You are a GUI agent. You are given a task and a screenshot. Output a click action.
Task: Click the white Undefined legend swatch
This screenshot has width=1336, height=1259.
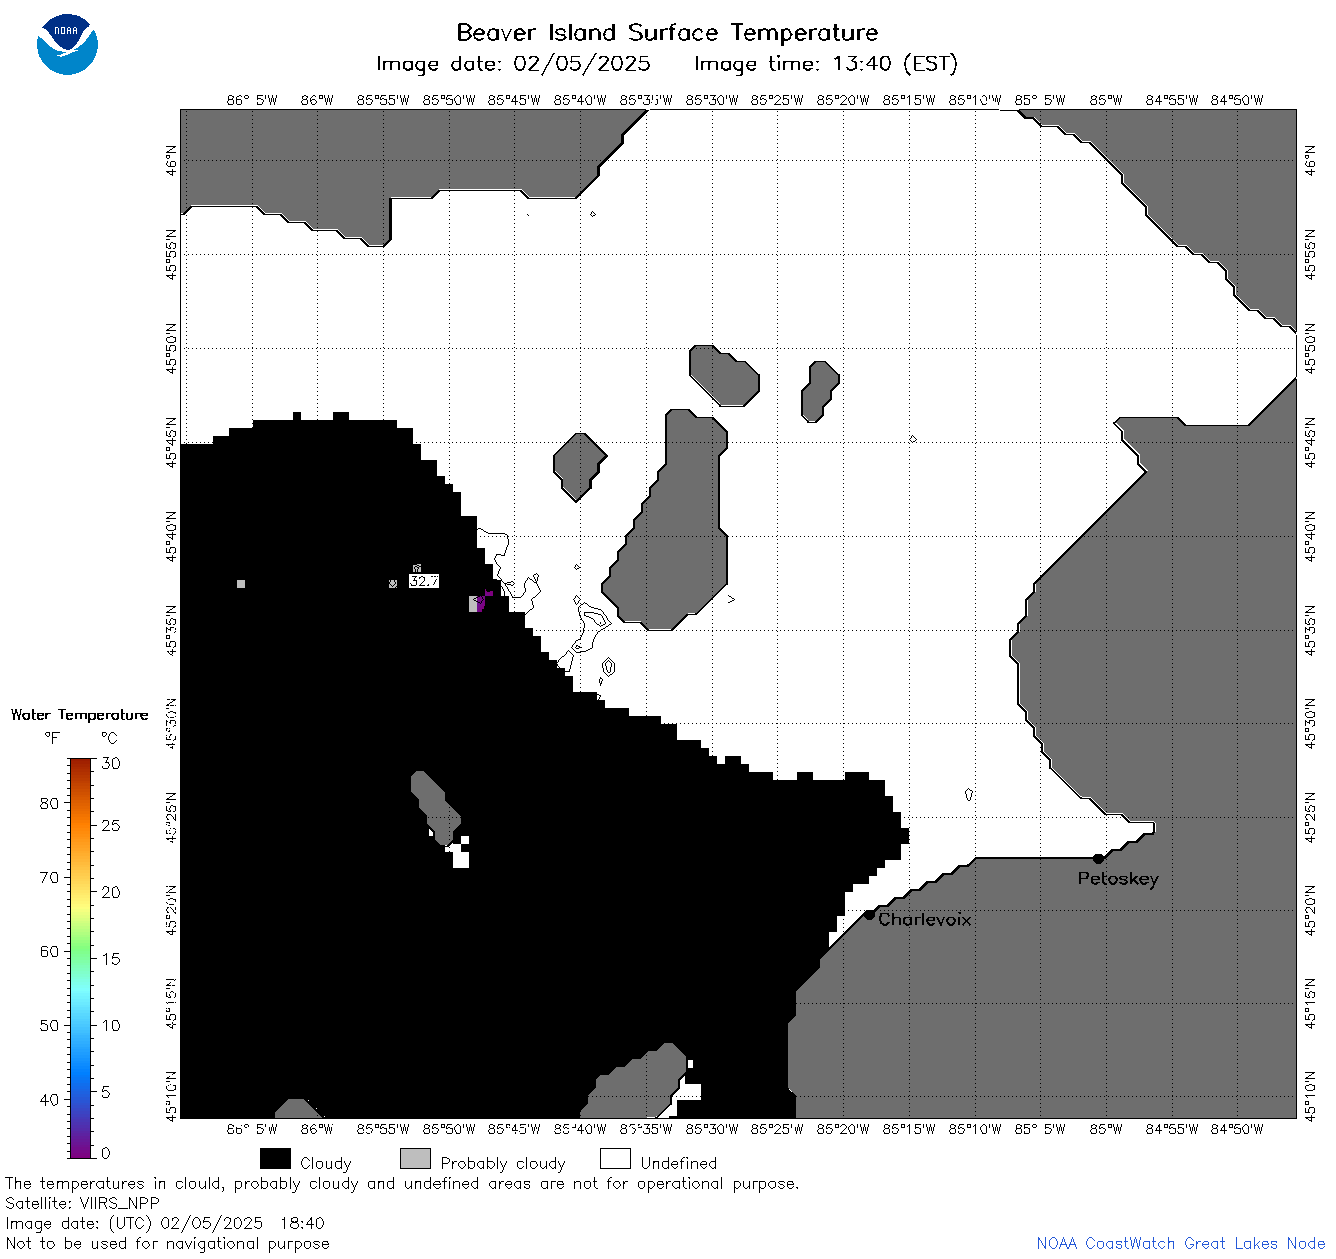[x=615, y=1159]
